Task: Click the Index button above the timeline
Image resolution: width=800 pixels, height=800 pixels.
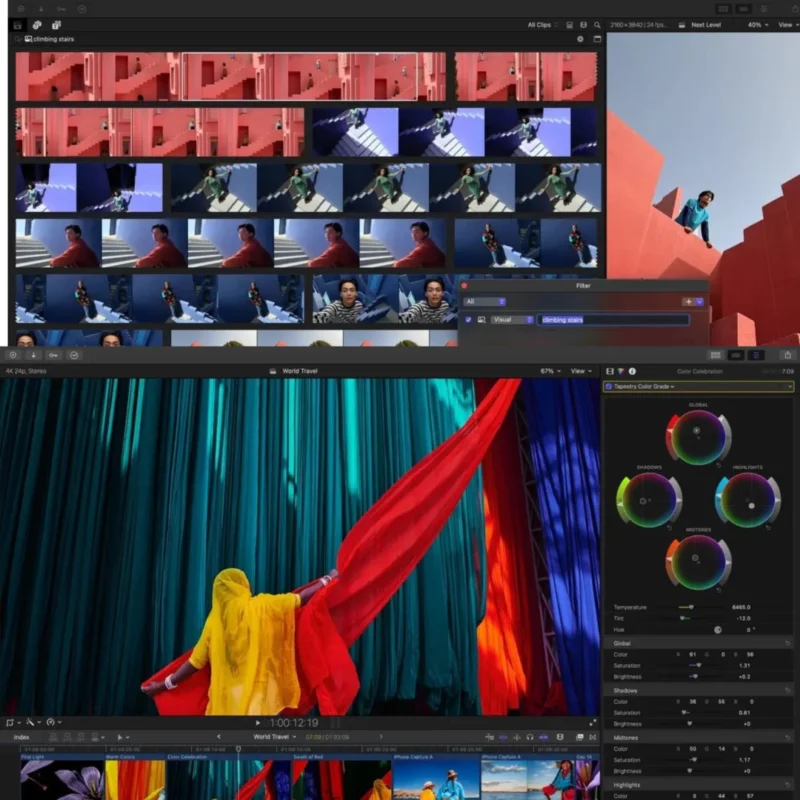Action: point(22,737)
